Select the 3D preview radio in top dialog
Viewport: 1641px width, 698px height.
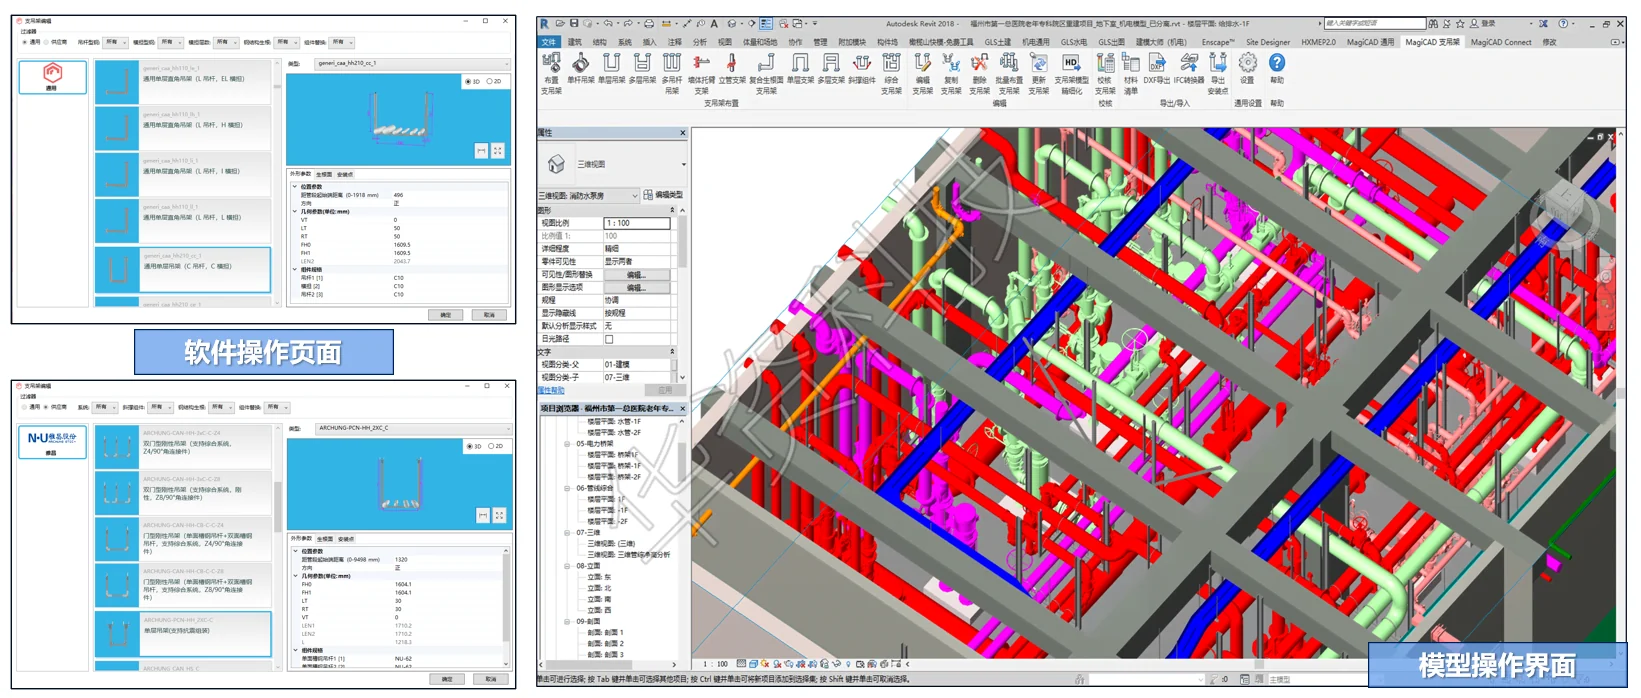pos(467,81)
